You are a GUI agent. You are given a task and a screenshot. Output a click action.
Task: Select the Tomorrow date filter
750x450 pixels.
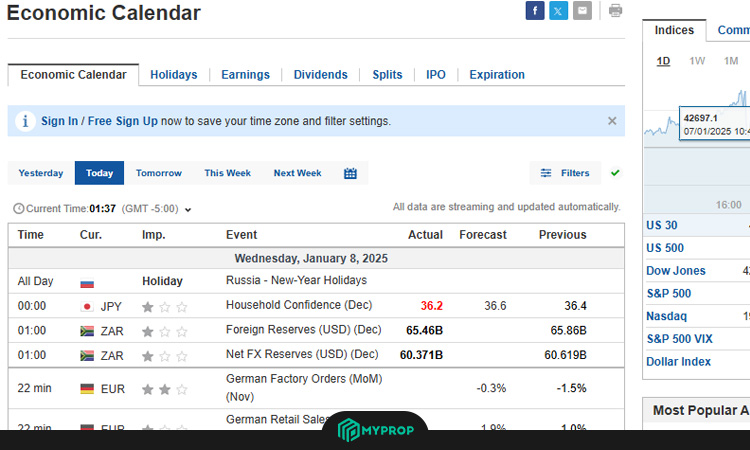click(x=159, y=173)
